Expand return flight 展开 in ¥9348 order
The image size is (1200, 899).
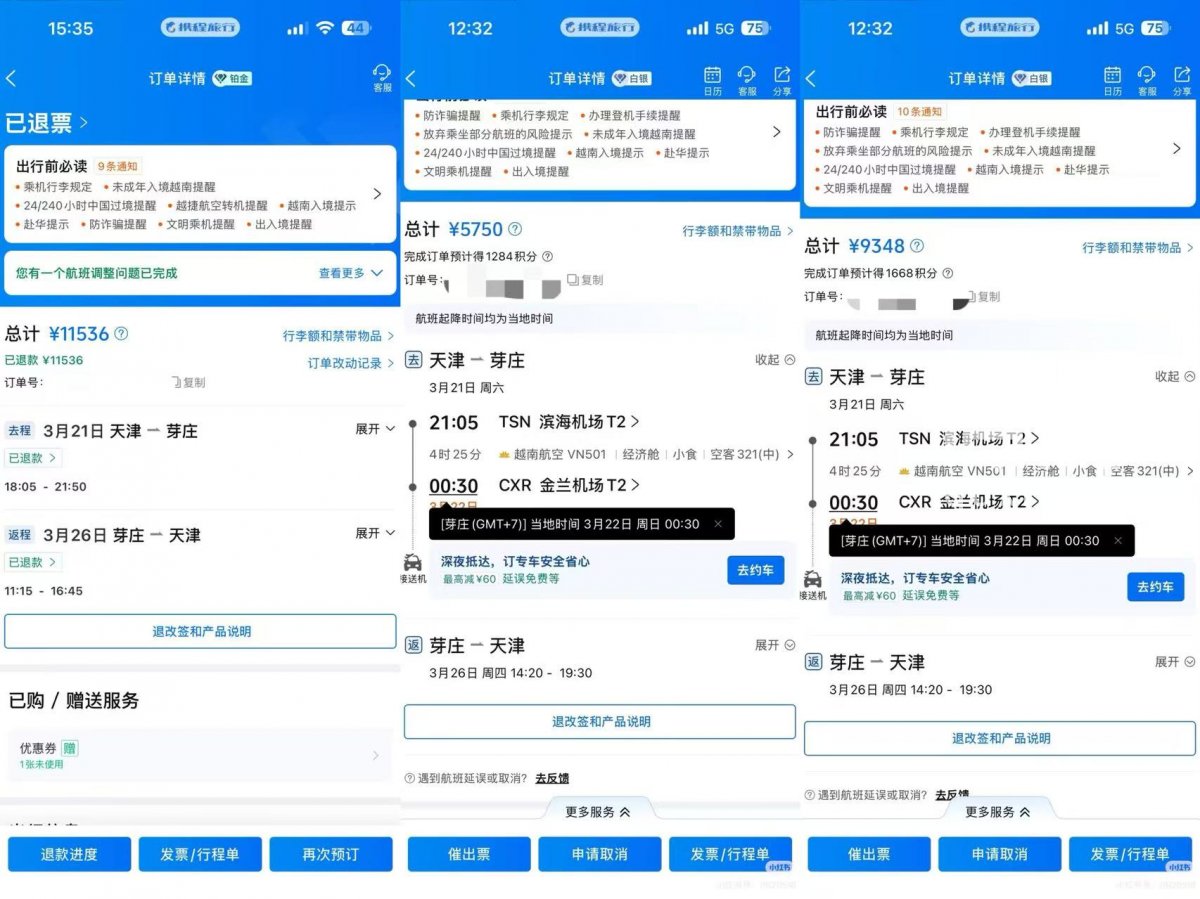pyautogui.click(x=1175, y=662)
